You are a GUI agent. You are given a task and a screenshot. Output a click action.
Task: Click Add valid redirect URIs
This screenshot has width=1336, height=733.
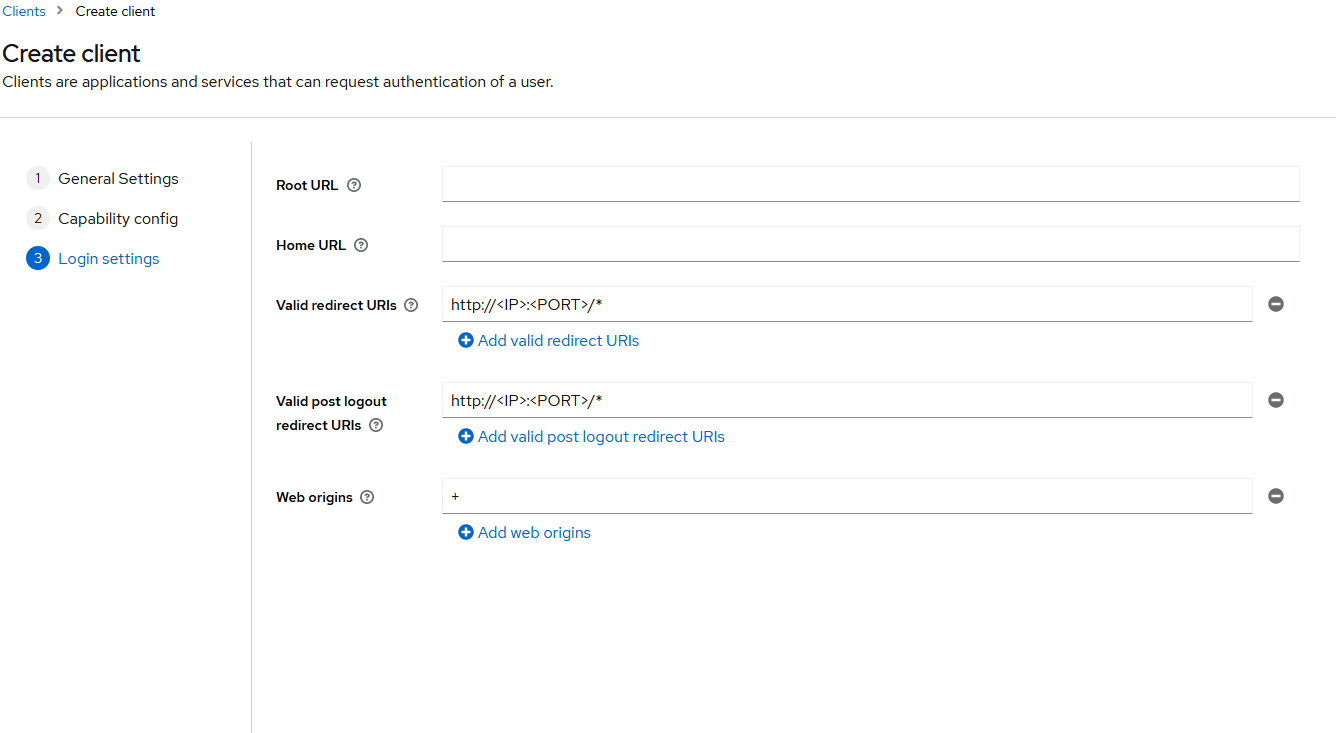click(548, 340)
